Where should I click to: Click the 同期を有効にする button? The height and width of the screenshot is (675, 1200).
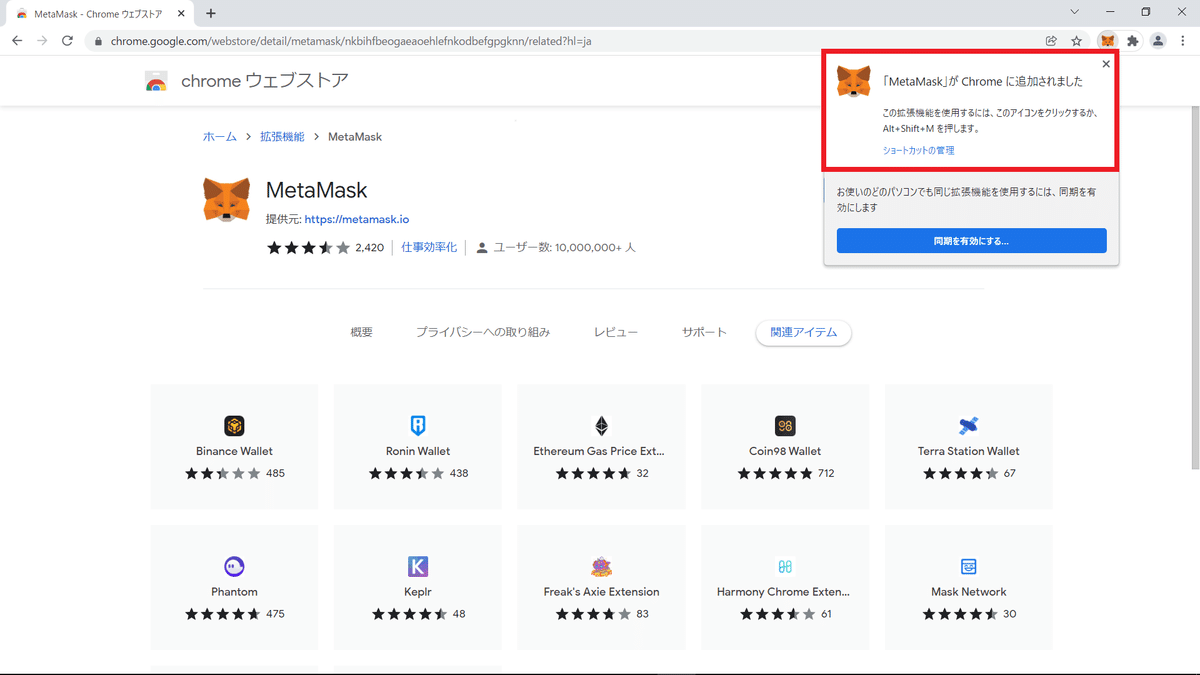pos(972,241)
